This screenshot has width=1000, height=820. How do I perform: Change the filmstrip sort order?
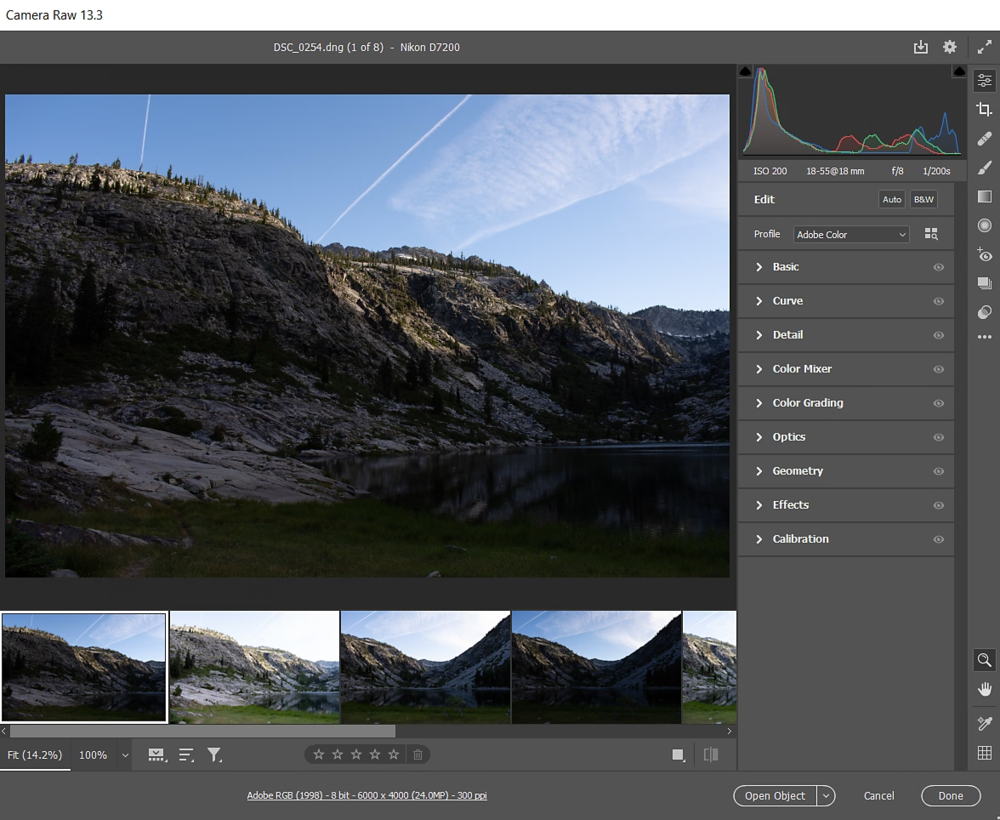186,755
